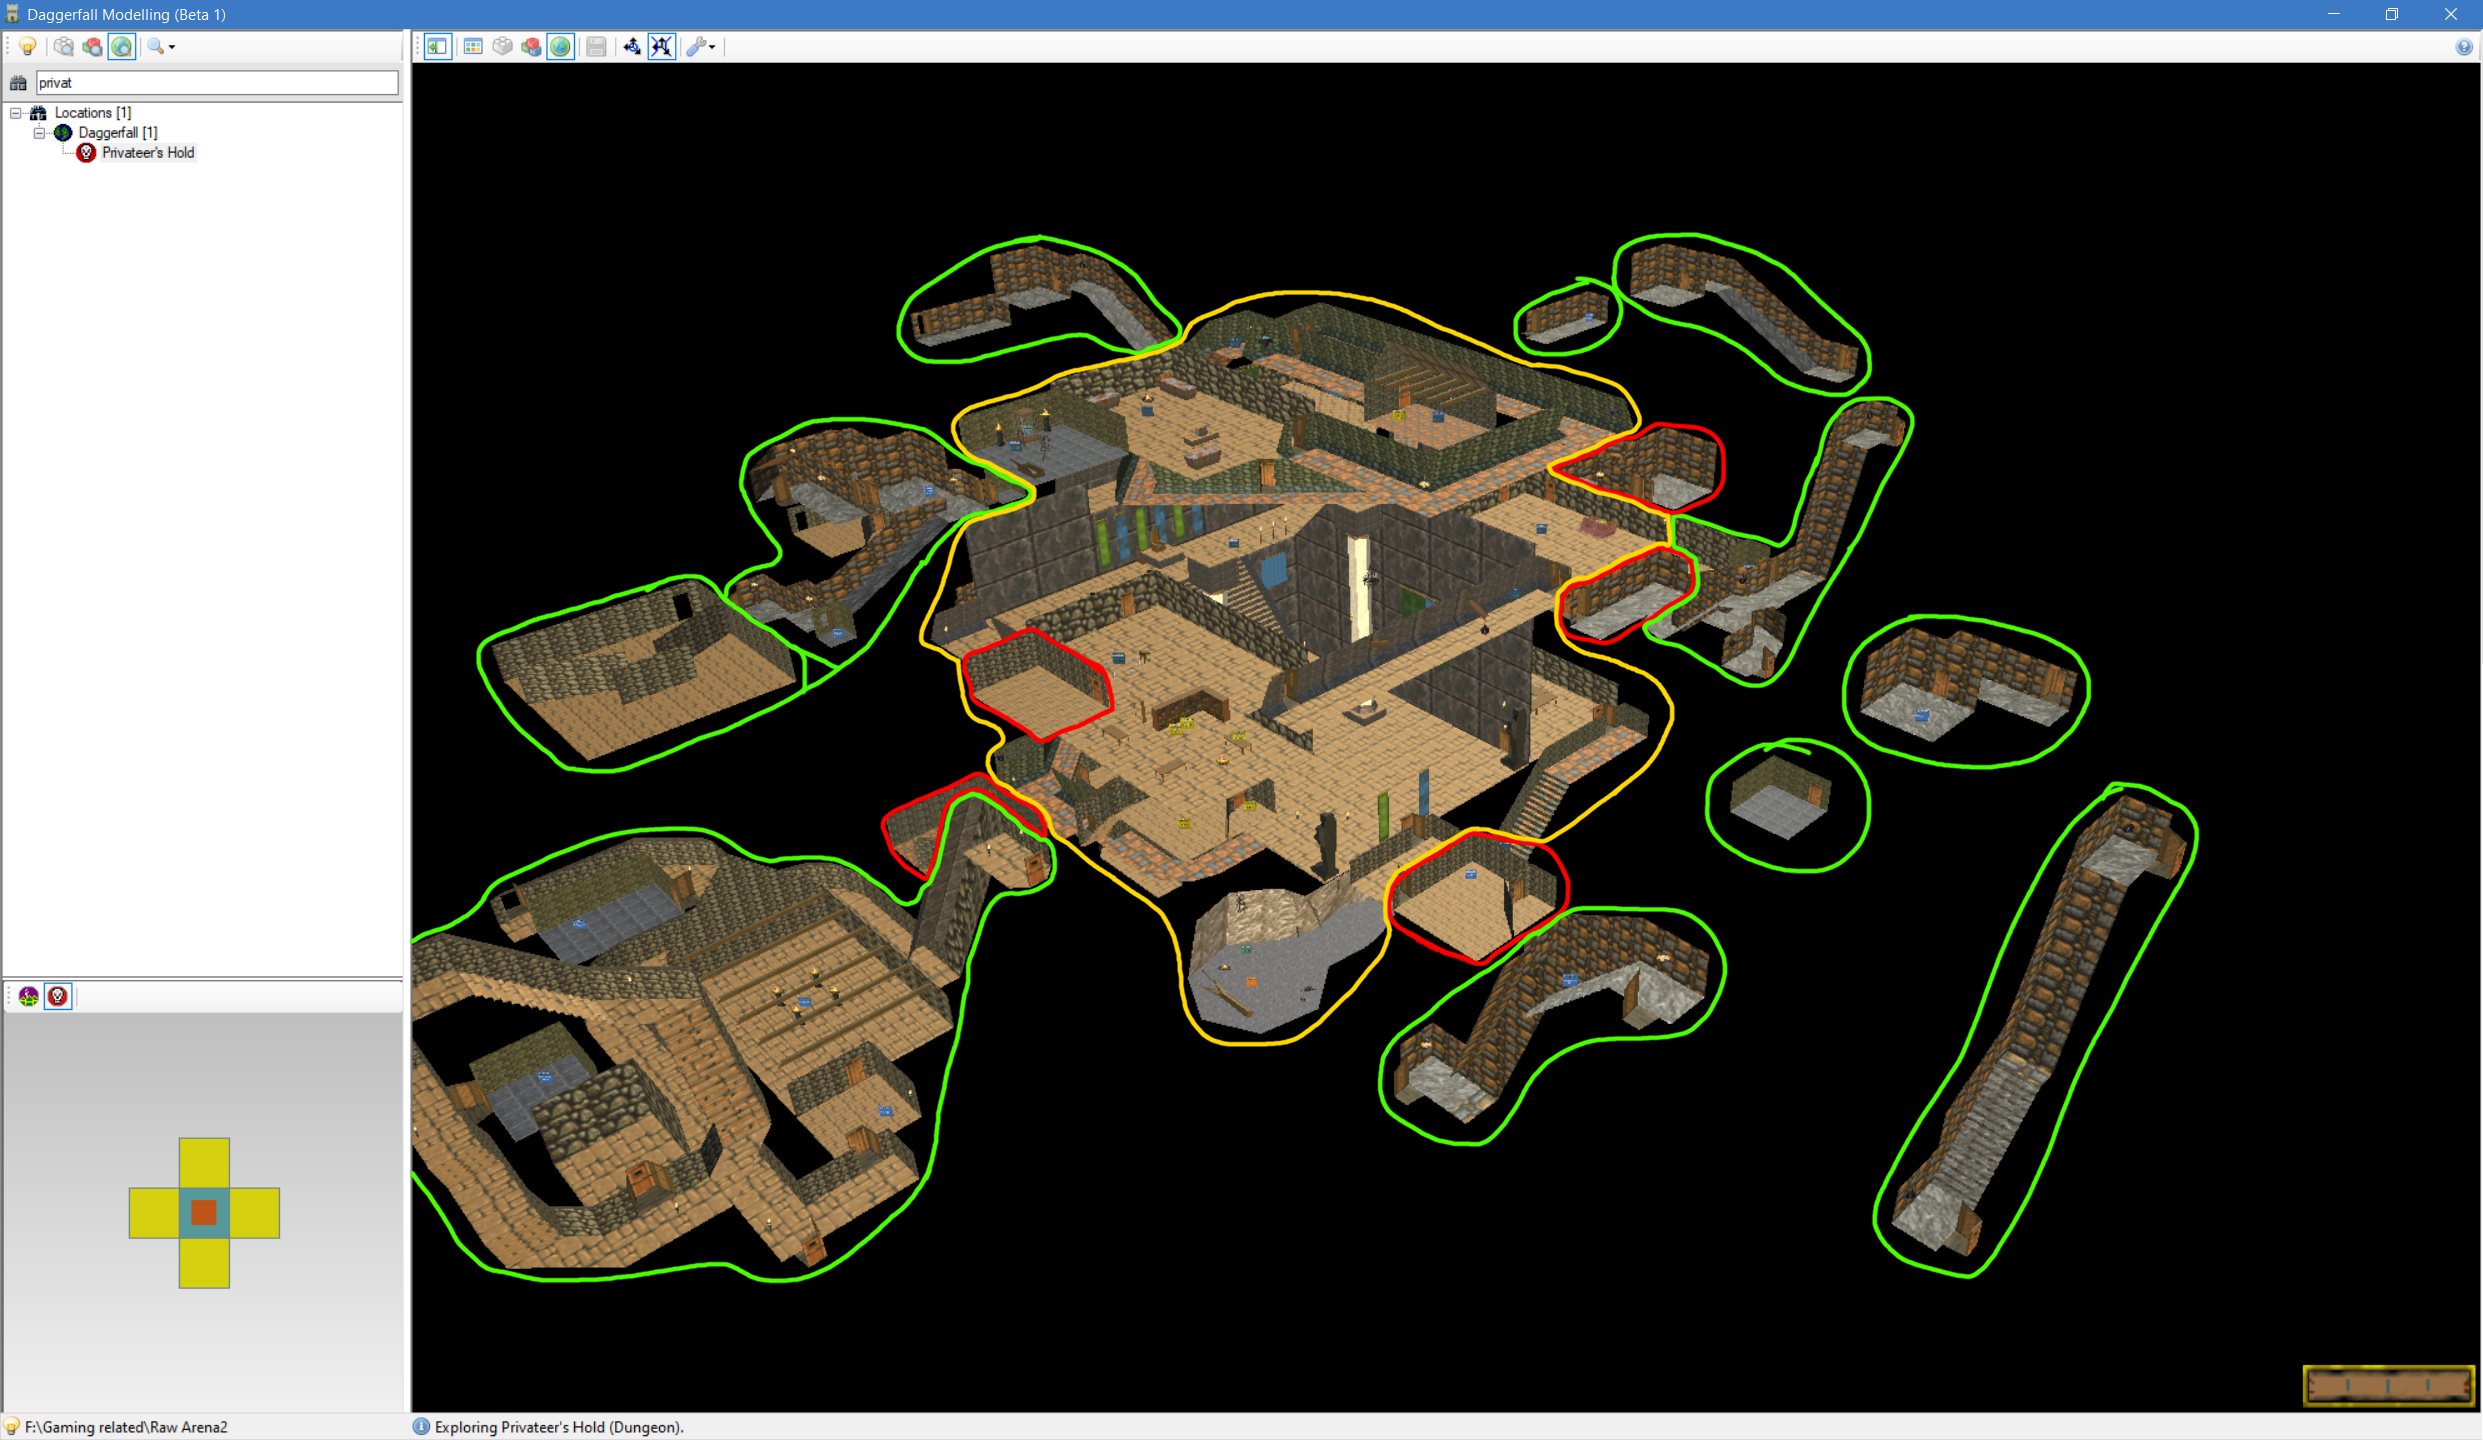Collapse the Daggerfall [1] region node

pos(40,133)
